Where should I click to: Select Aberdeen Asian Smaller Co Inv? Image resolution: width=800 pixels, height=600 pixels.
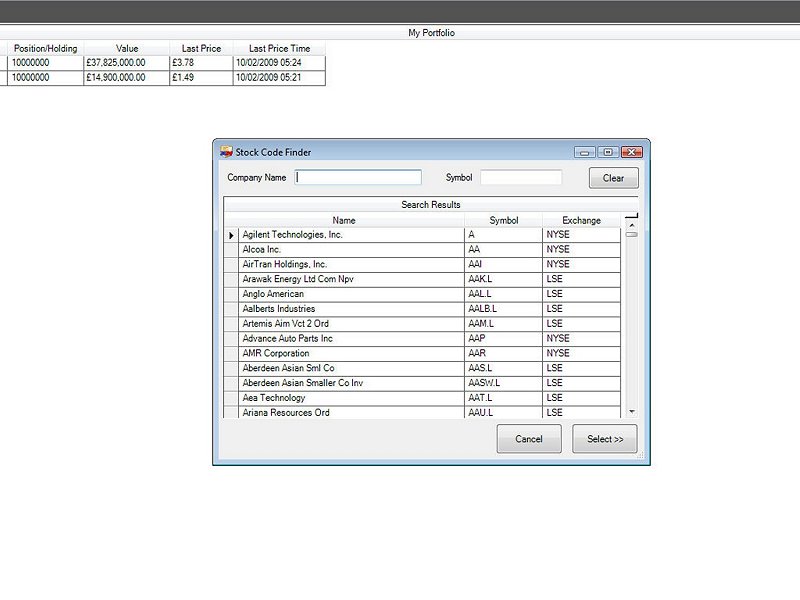422,383
